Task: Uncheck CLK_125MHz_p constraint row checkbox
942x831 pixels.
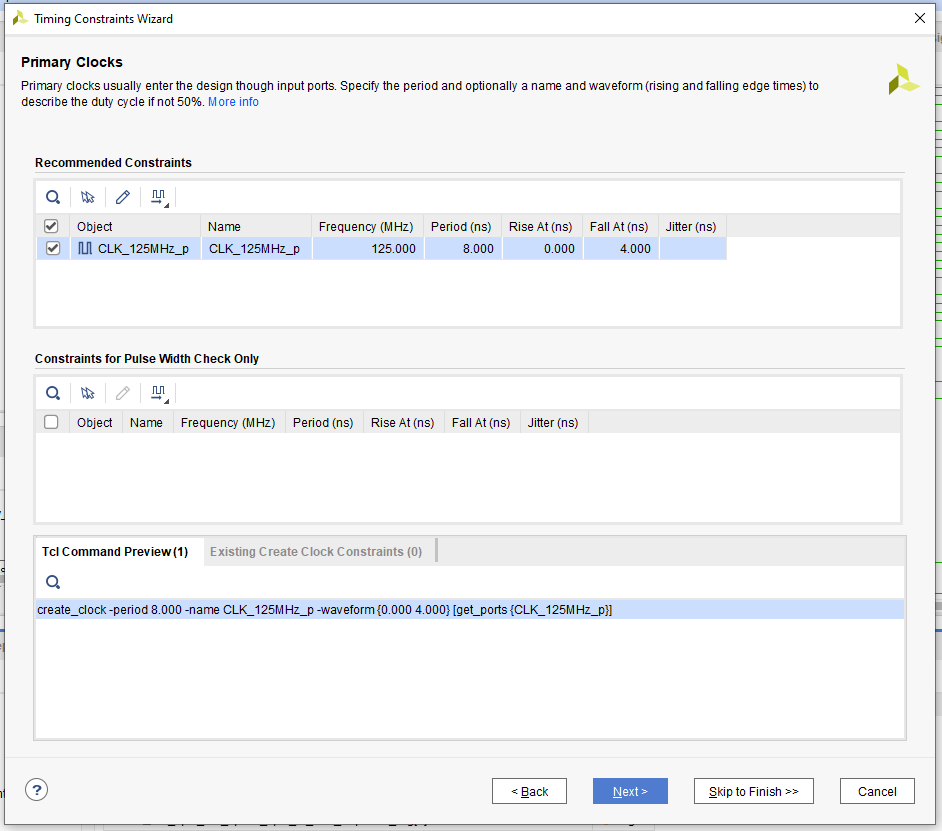Action: 53,248
